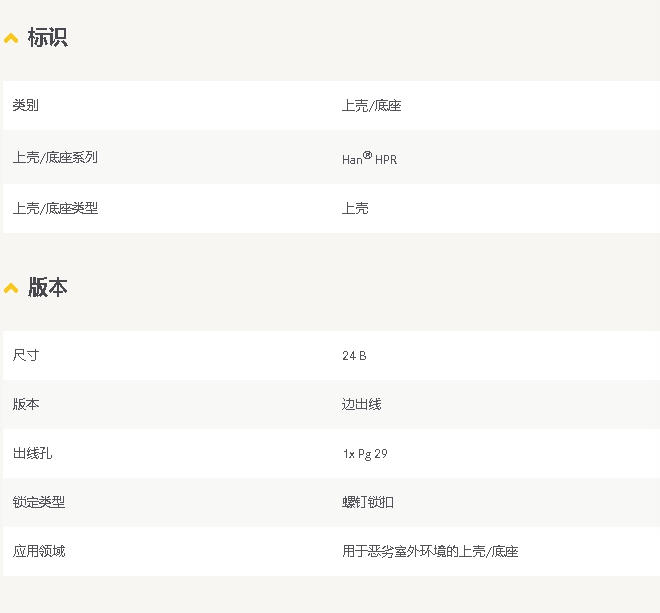Click the Han® HPR series value
The height and width of the screenshot is (613, 660).
point(369,159)
